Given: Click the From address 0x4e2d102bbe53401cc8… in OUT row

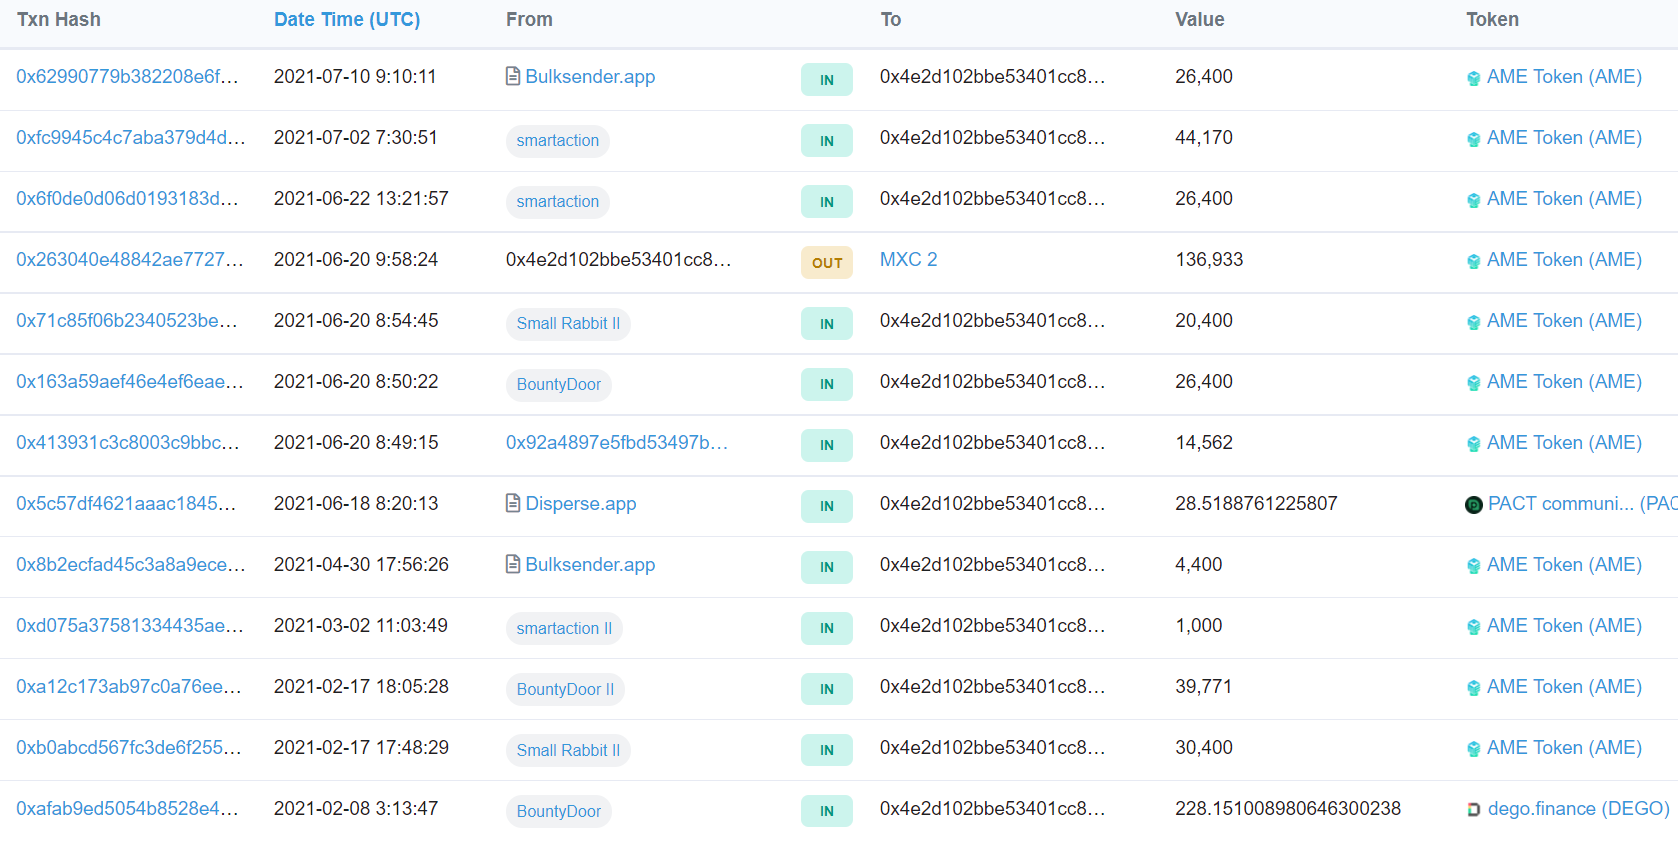Looking at the screenshot, I should [619, 259].
